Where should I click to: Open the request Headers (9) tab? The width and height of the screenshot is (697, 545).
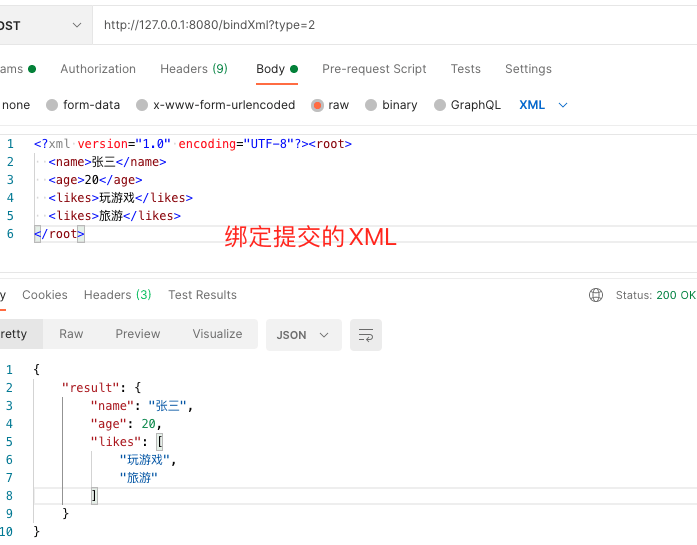(x=194, y=69)
